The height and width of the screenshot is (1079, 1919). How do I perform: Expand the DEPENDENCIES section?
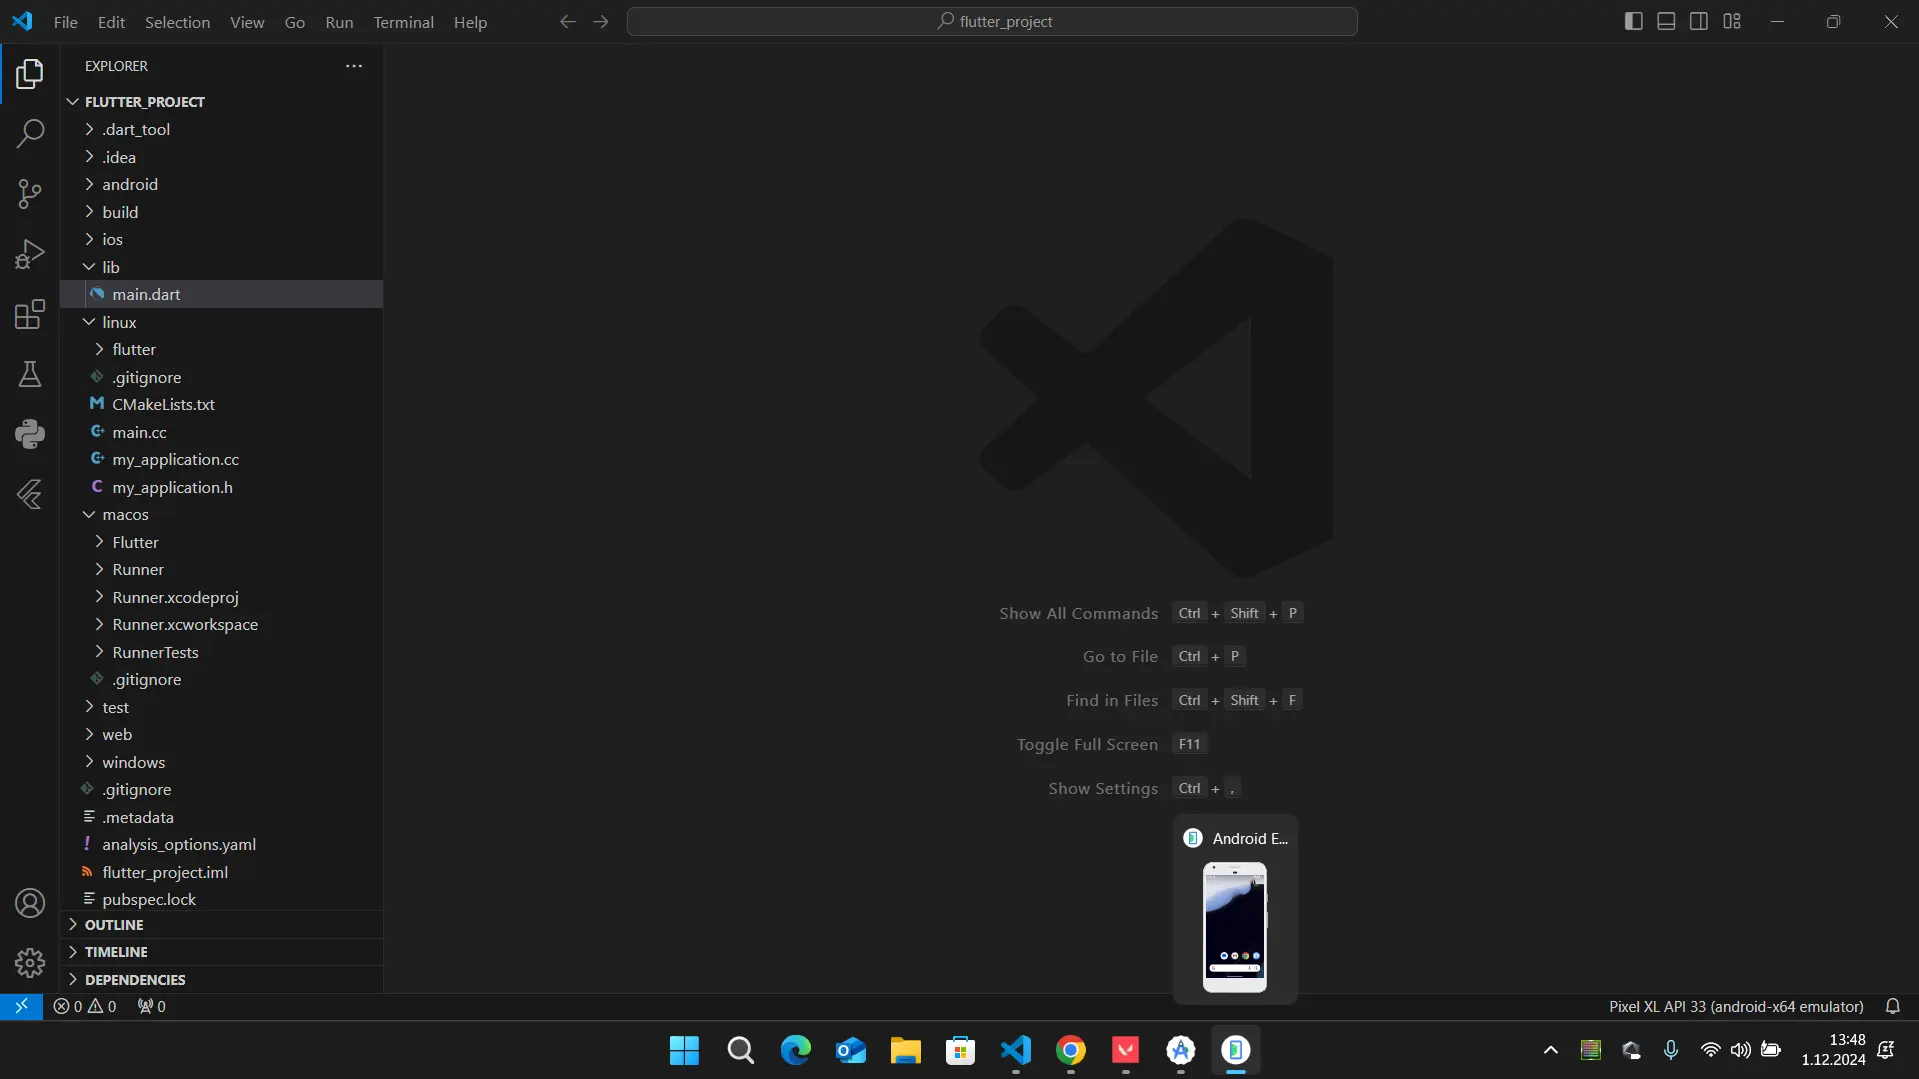click(222, 980)
